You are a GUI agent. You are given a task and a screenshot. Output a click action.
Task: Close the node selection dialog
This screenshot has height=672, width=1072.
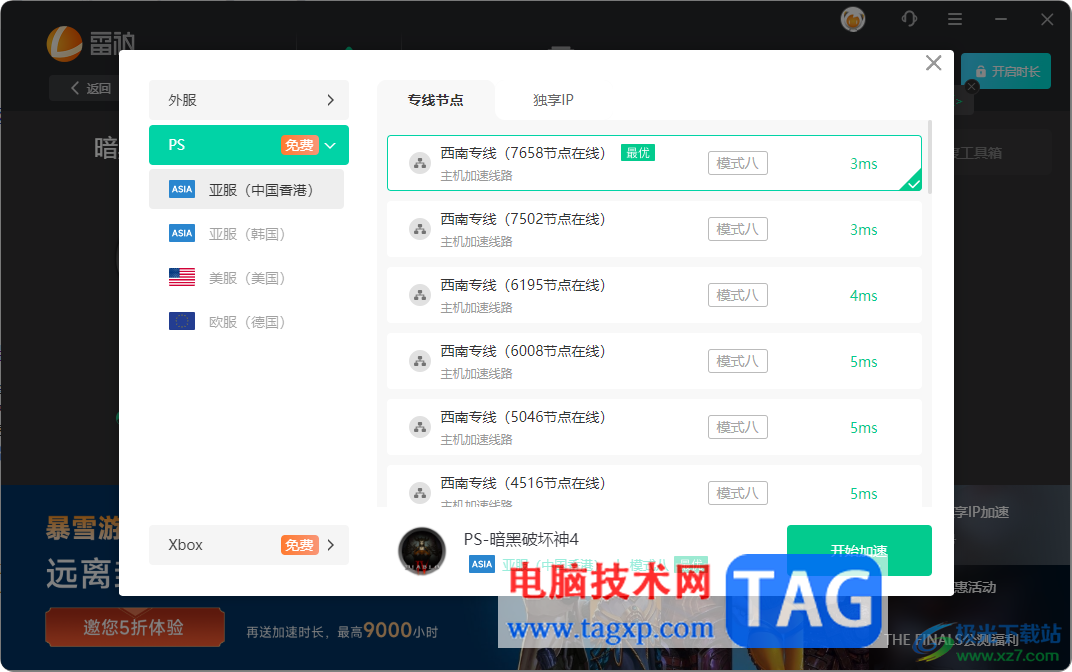[933, 63]
